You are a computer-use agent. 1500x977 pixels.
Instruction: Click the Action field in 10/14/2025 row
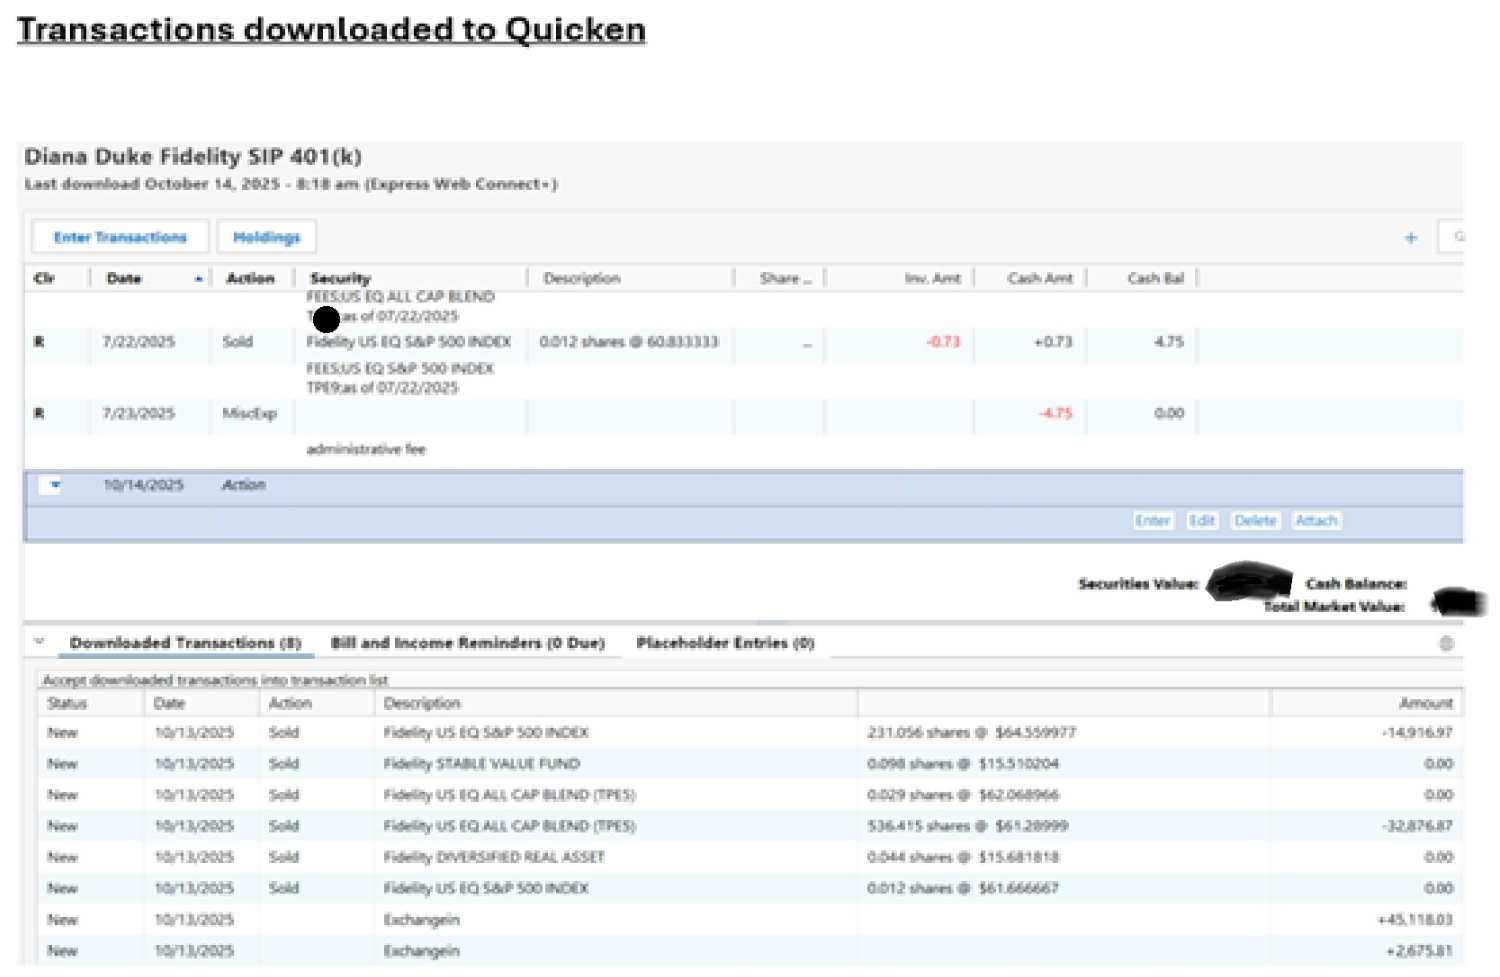click(x=244, y=485)
